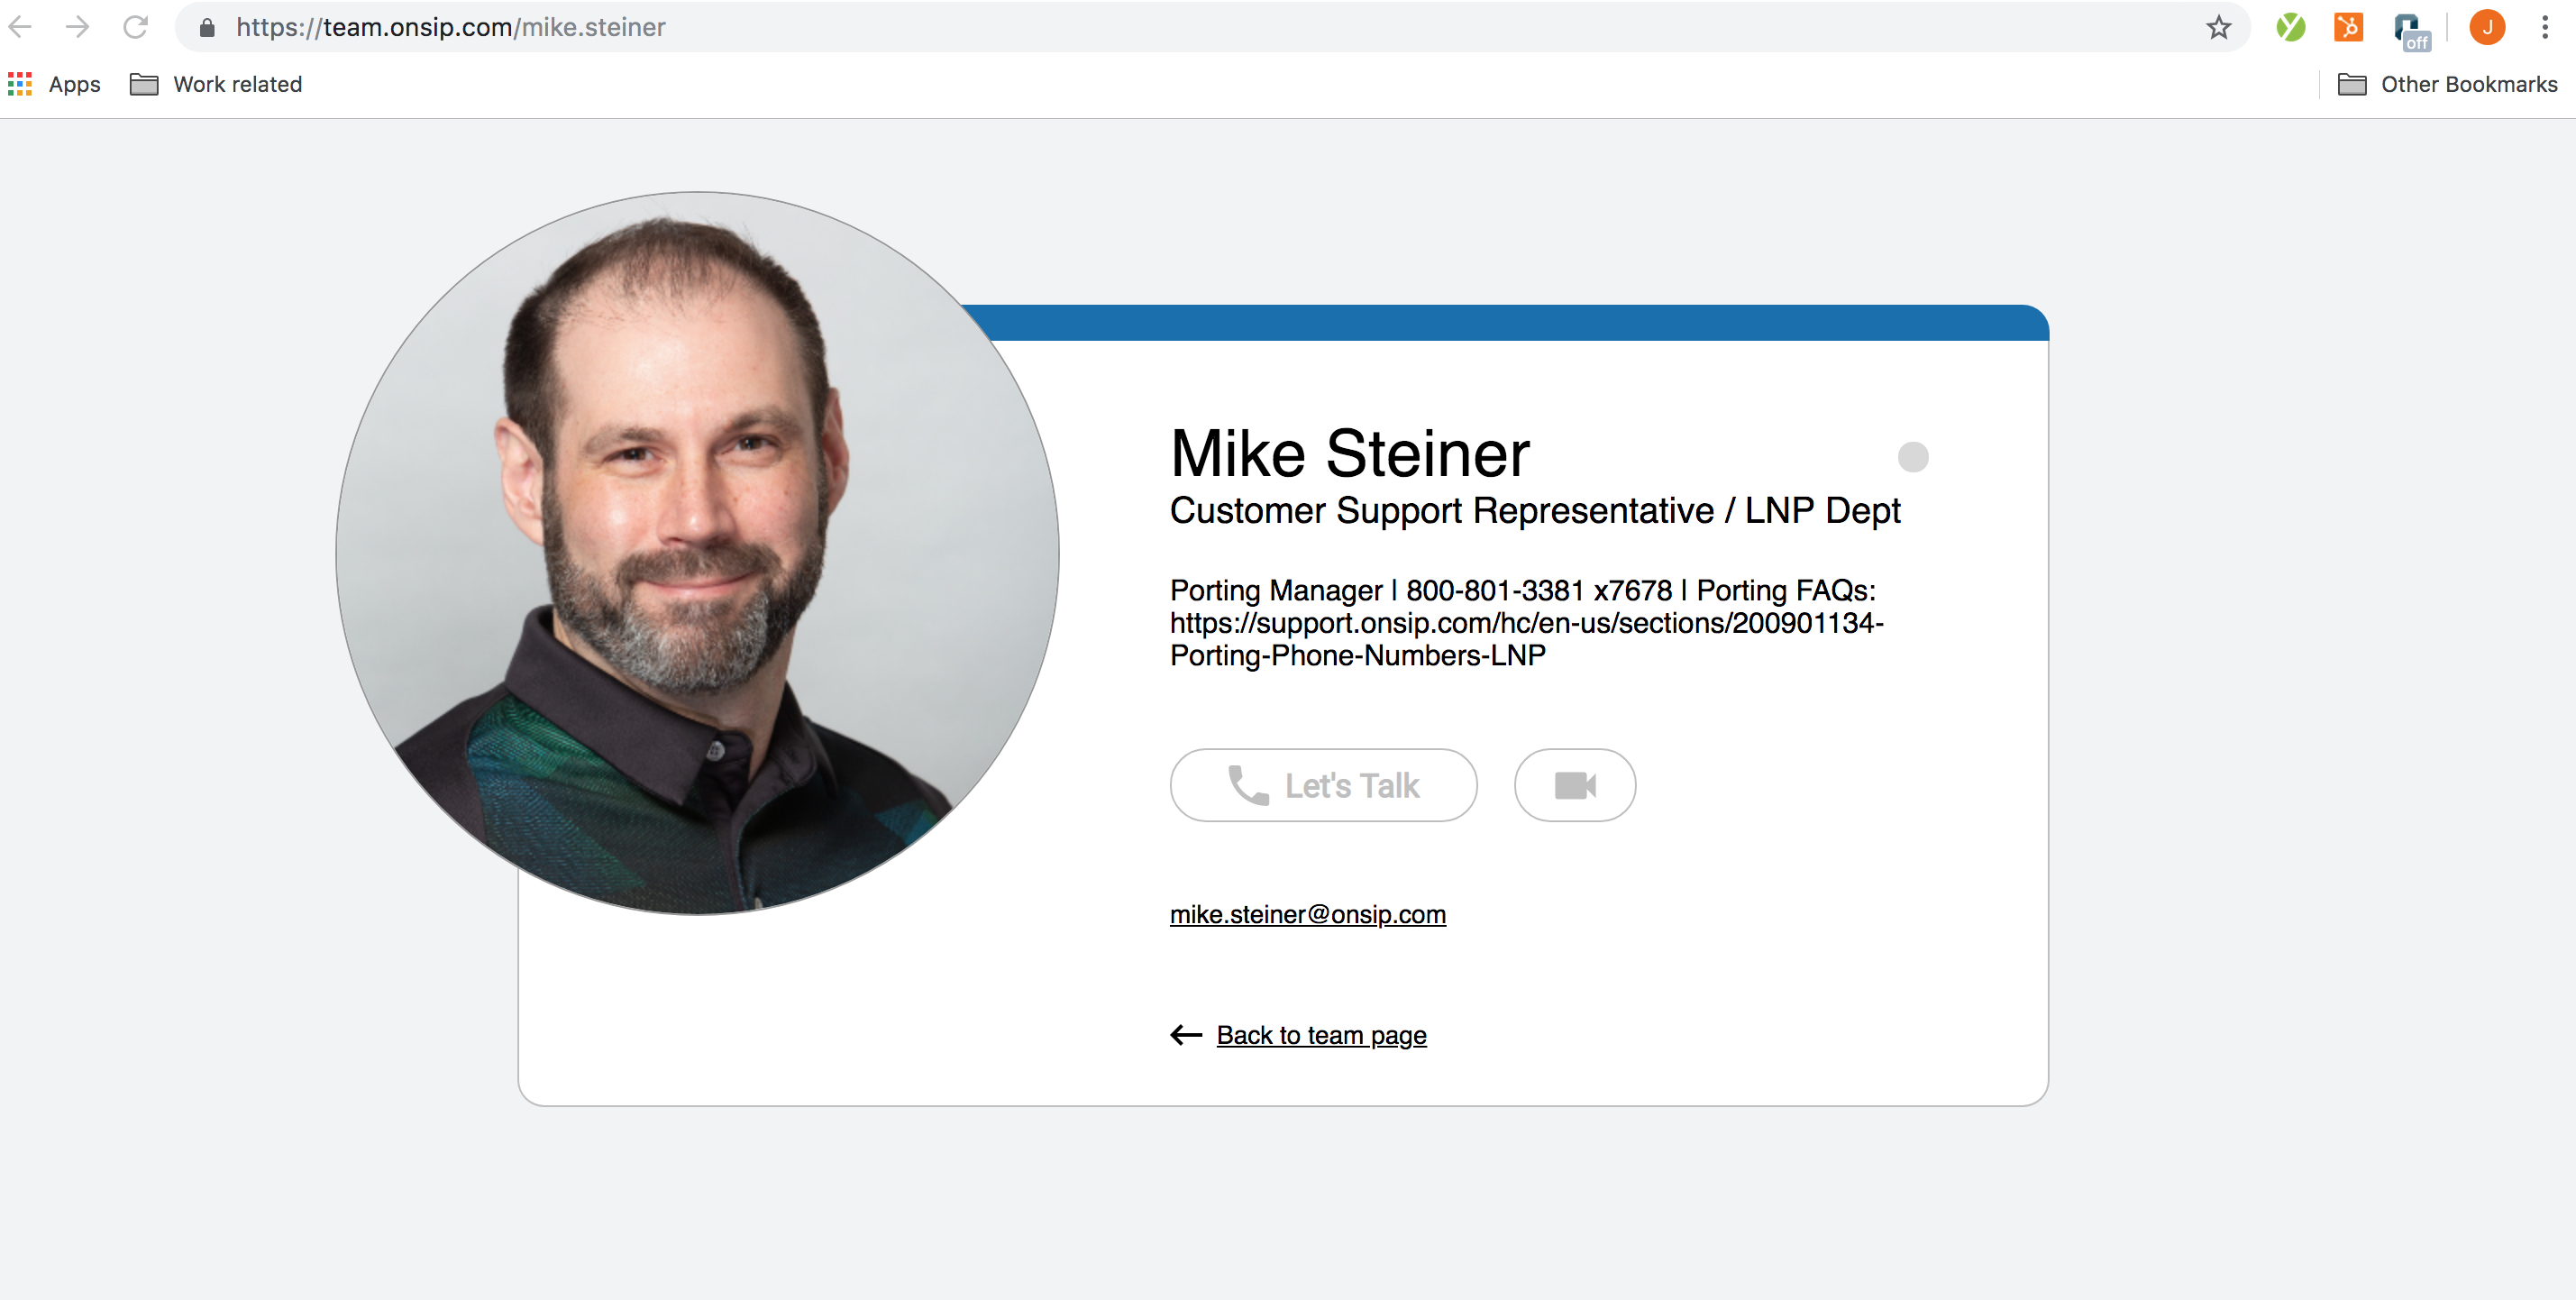Open the Work related bookmarks folder
Screen dimensions: 2576x1300
(x=216, y=84)
